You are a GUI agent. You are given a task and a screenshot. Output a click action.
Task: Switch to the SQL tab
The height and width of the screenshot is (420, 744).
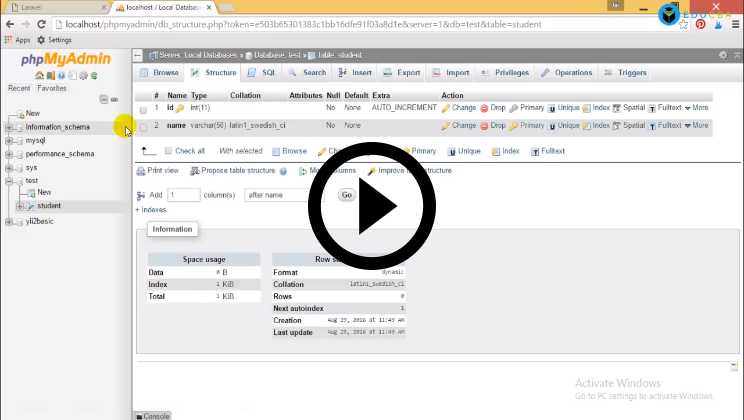[x=262, y=73]
